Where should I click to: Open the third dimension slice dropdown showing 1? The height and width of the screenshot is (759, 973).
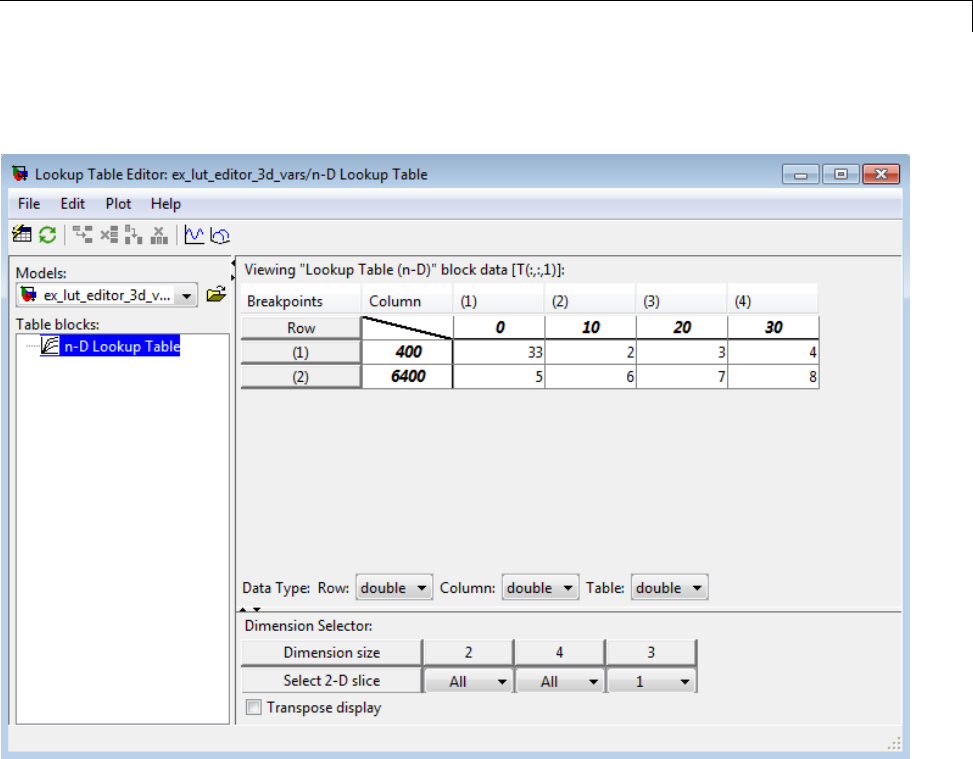point(651,681)
